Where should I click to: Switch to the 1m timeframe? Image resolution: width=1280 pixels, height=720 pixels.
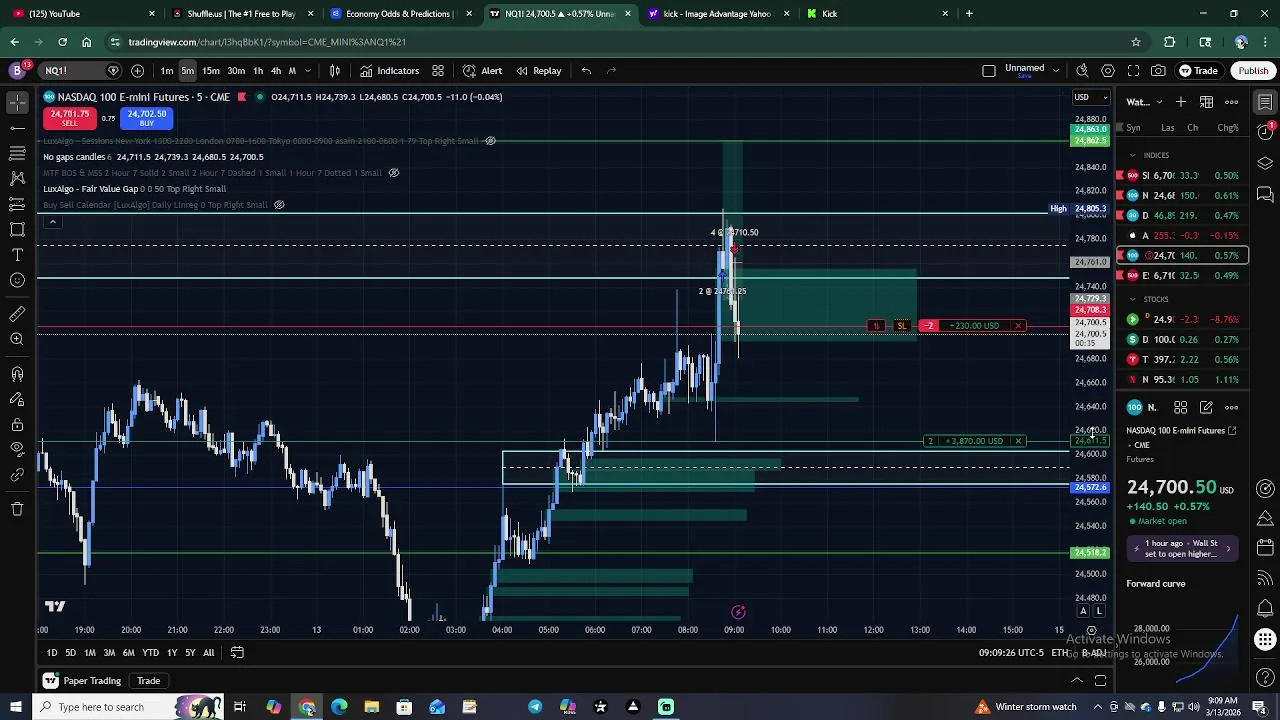[x=167, y=71]
